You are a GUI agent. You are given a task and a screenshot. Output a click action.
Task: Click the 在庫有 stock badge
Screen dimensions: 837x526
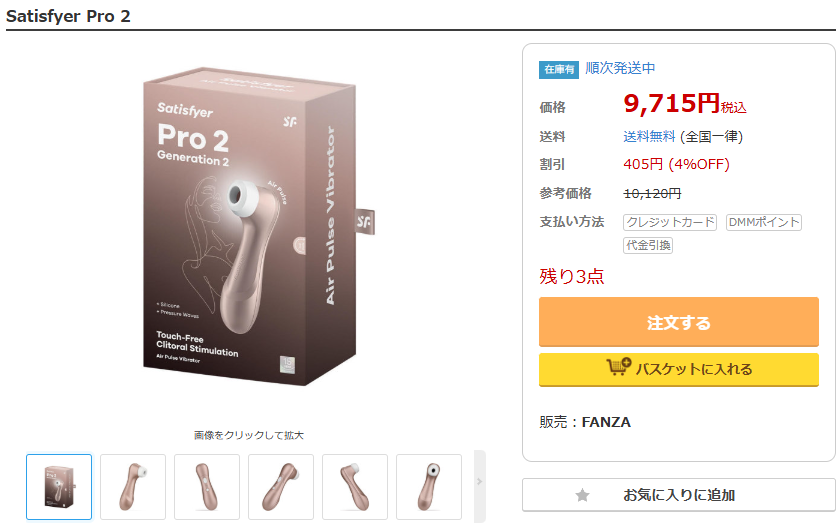pos(559,69)
